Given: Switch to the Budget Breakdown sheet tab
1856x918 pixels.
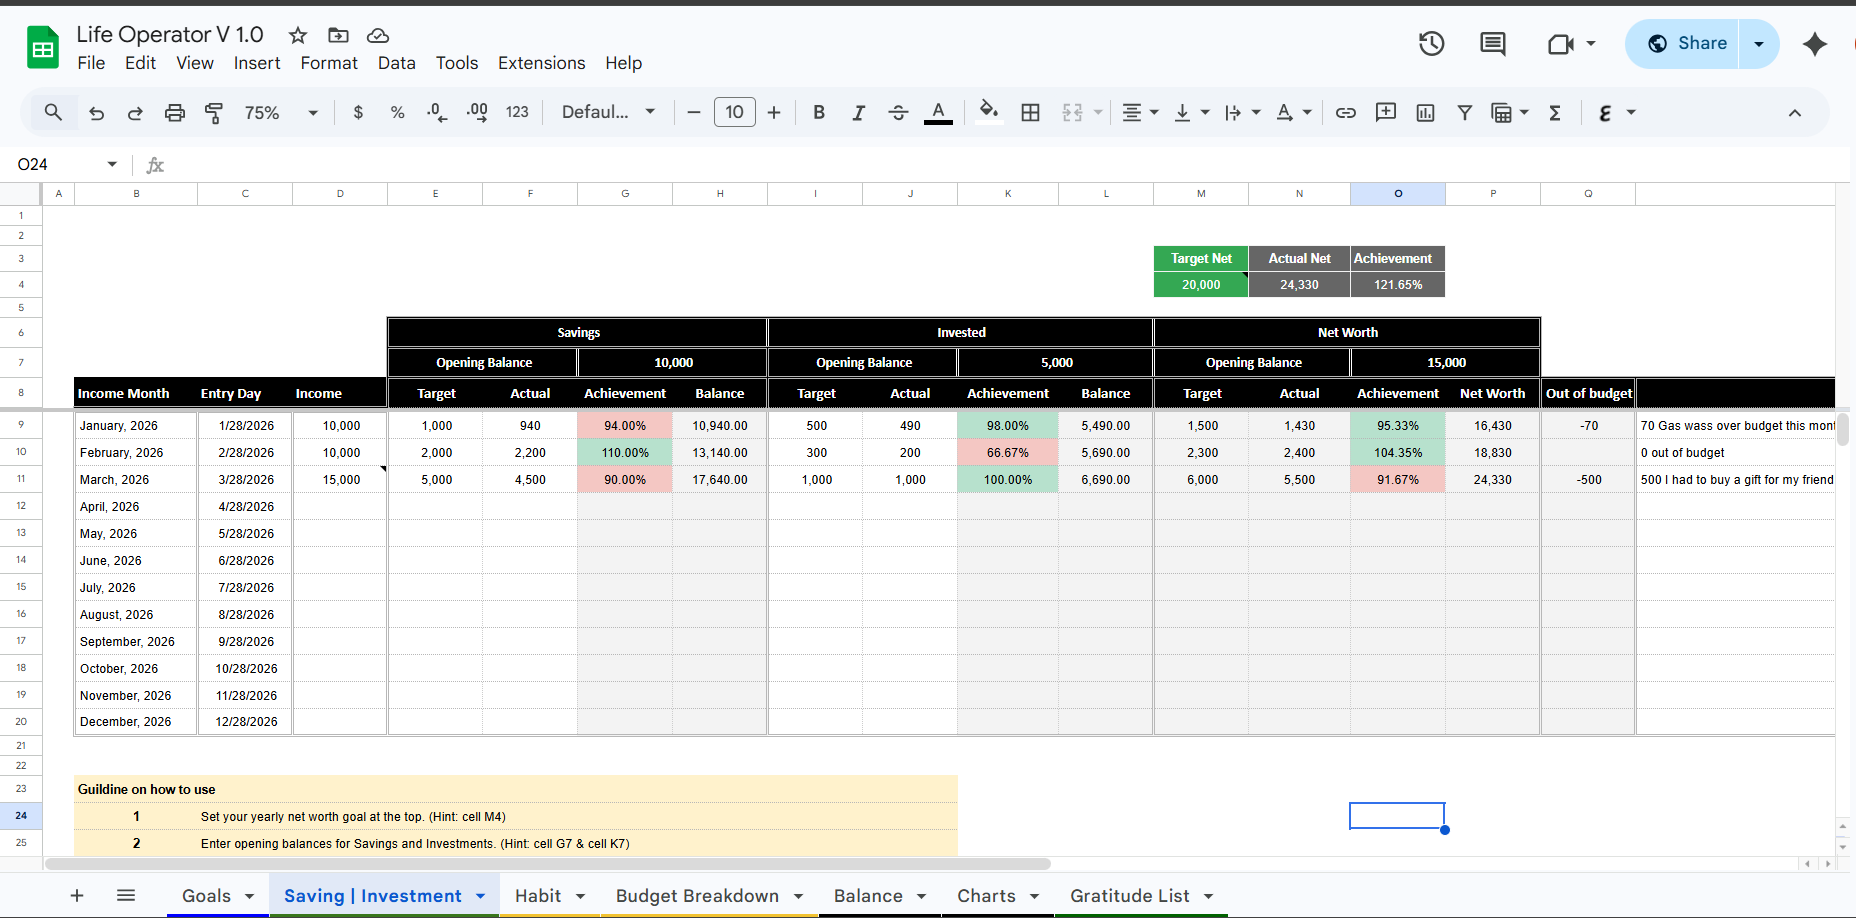Looking at the screenshot, I should (697, 896).
